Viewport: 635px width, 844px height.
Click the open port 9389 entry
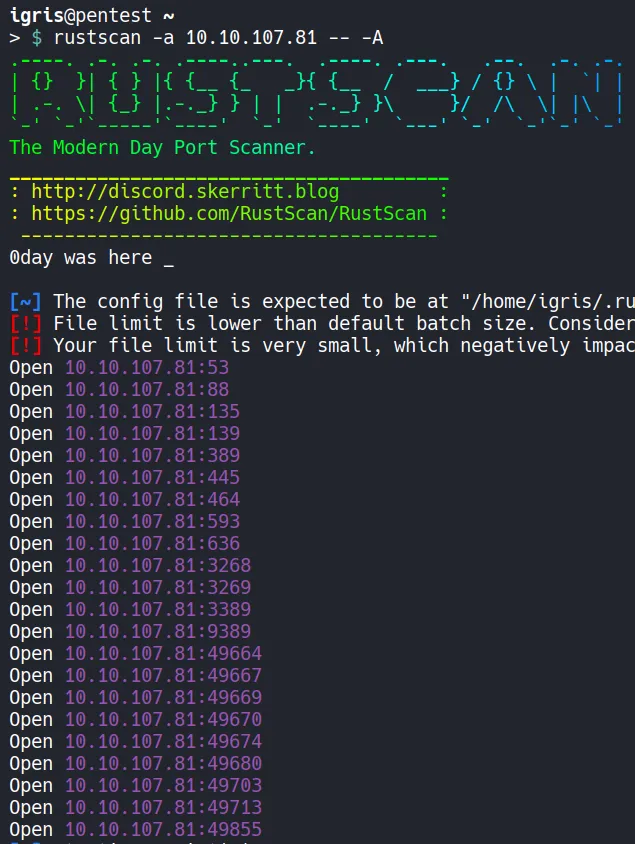coord(158,631)
